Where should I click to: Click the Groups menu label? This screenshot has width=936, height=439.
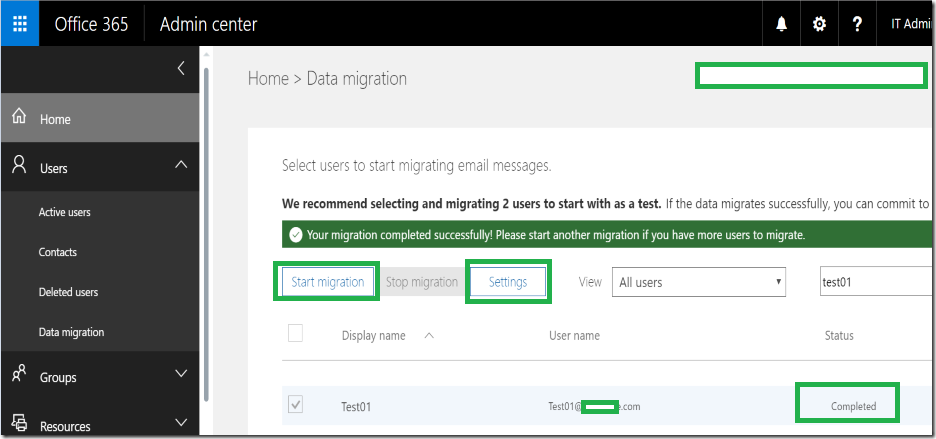click(58, 377)
